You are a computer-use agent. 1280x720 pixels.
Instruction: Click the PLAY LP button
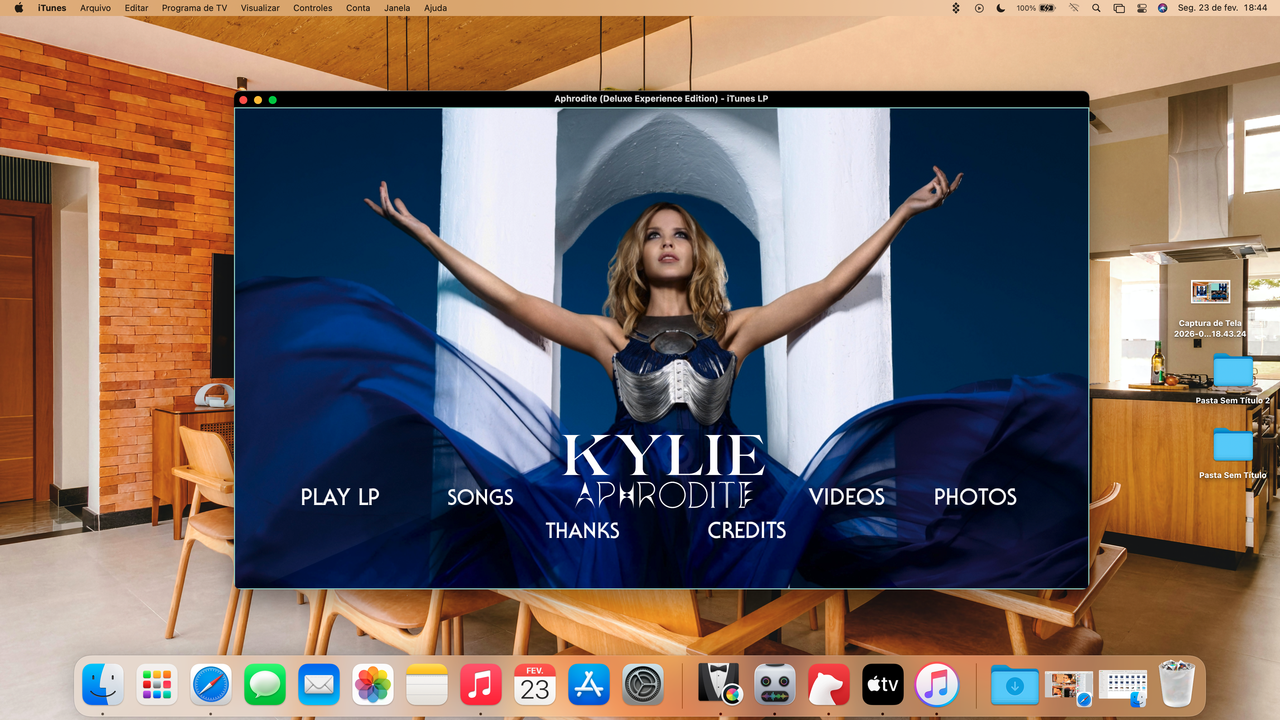point(340,497)
